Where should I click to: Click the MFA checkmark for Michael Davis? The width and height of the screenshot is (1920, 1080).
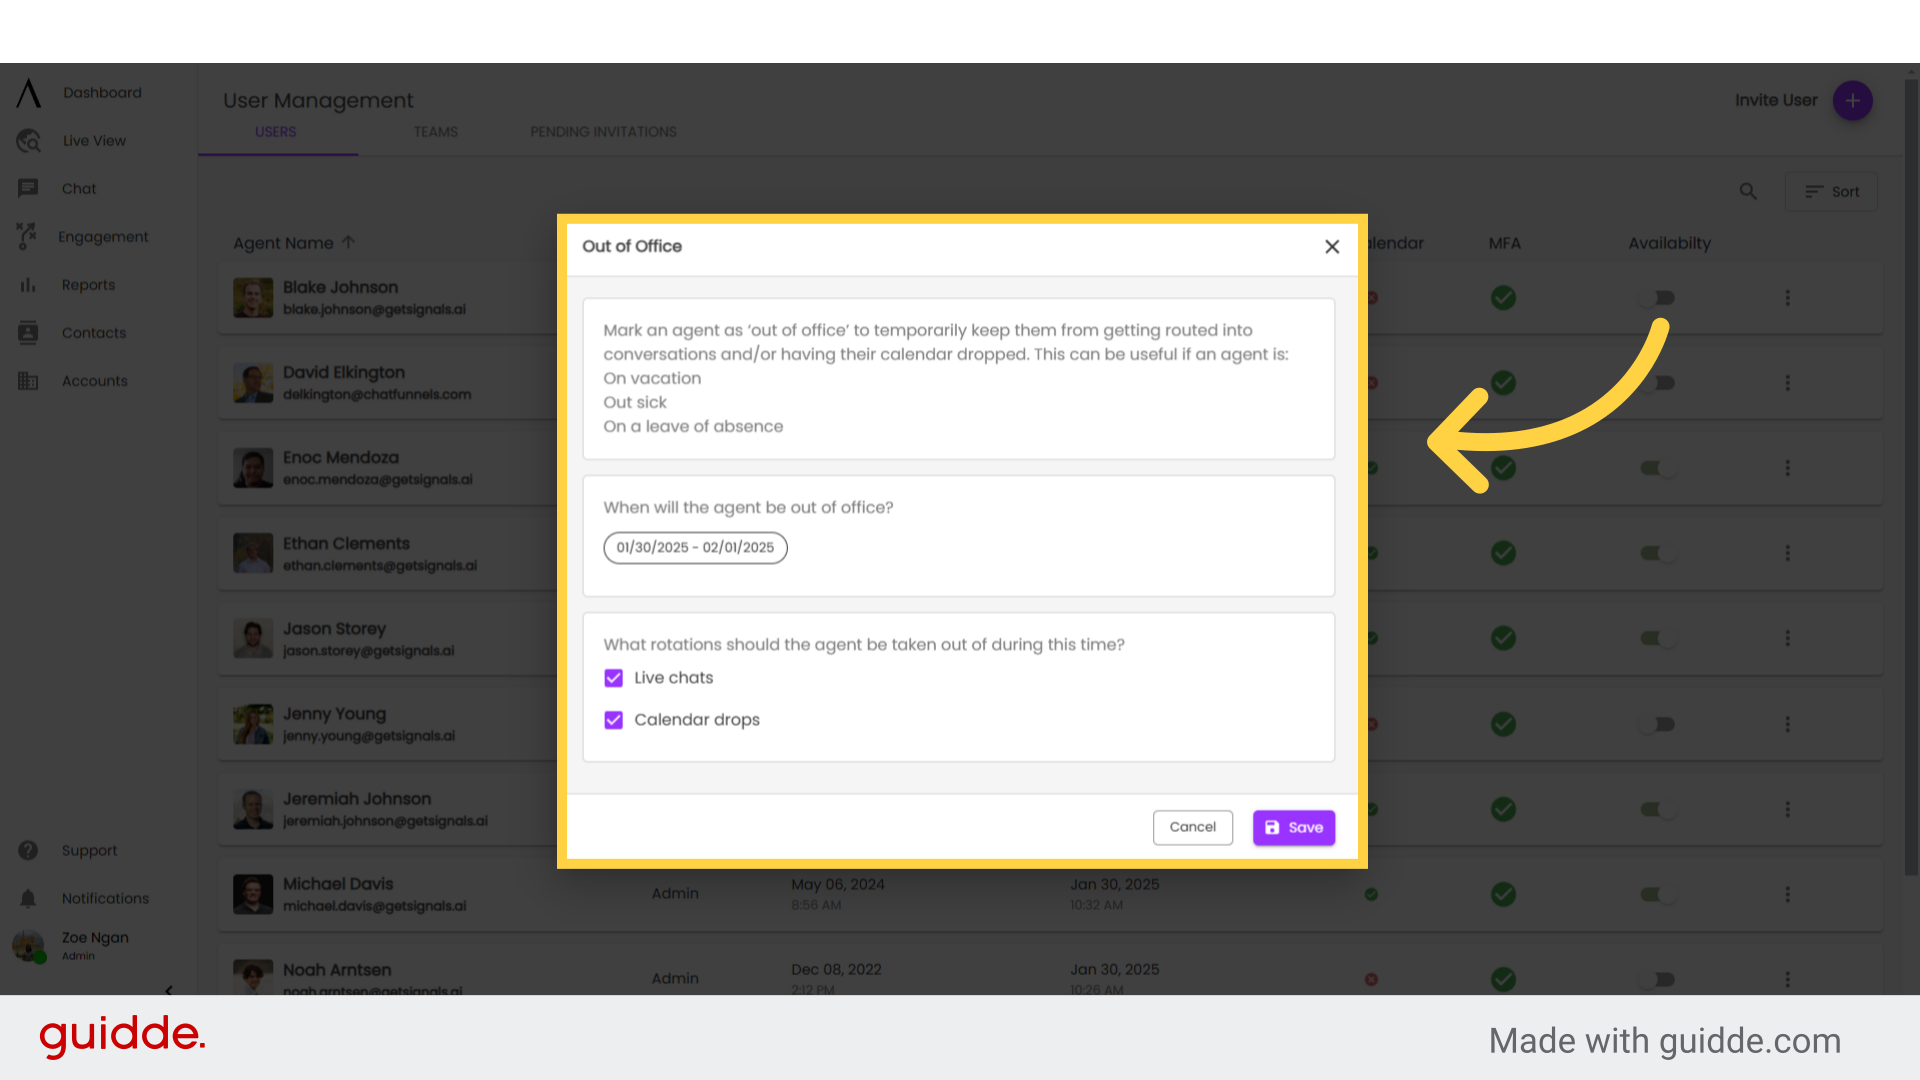1503,894
